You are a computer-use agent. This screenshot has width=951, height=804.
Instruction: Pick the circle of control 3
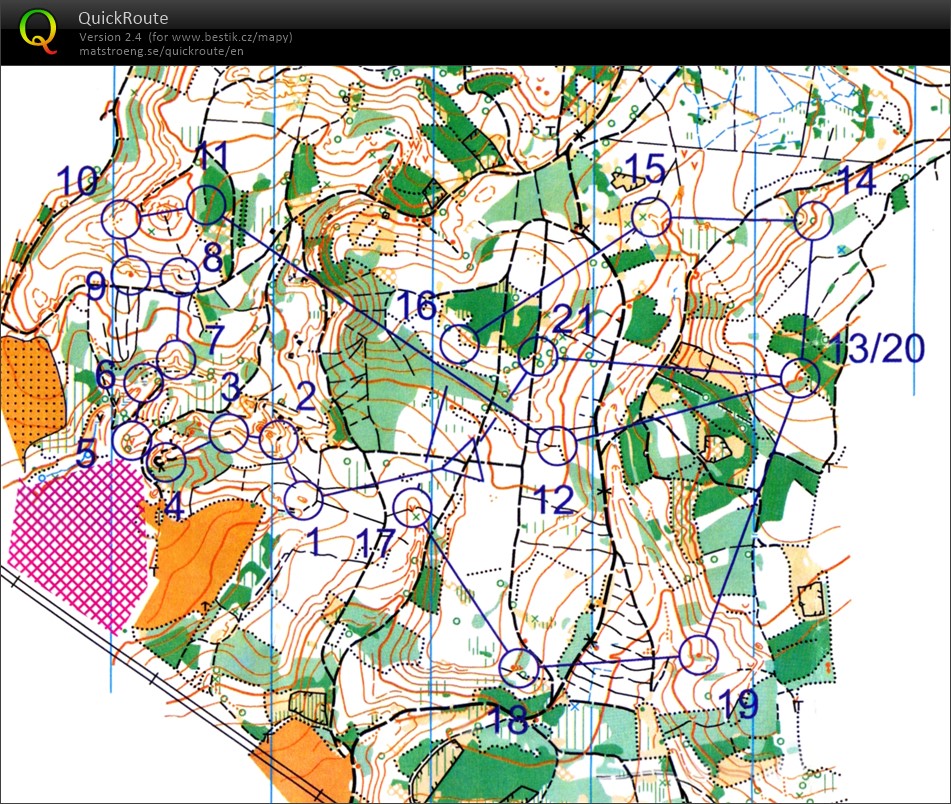229,433
